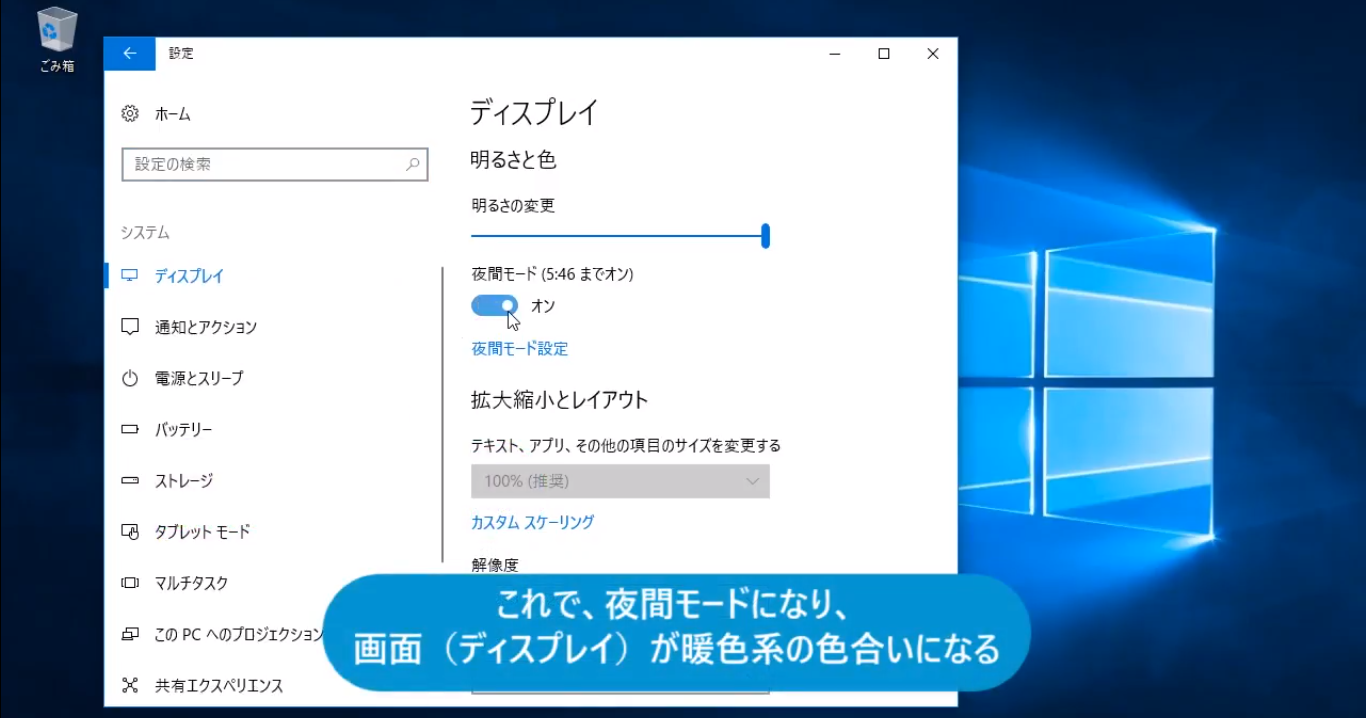Open 電源とスリープ settings

tap(199, 378)
